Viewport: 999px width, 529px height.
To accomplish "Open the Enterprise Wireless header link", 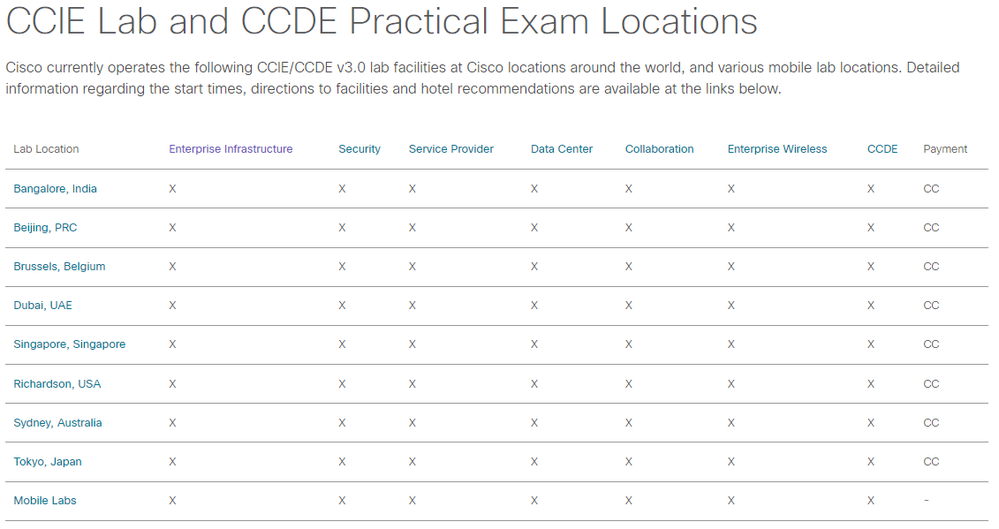I will pos(777,149).
